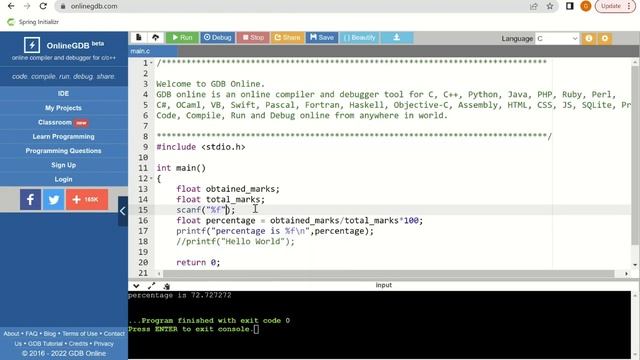Click the console output area
This screenshot has height=360, width=640.
point(380,324)
